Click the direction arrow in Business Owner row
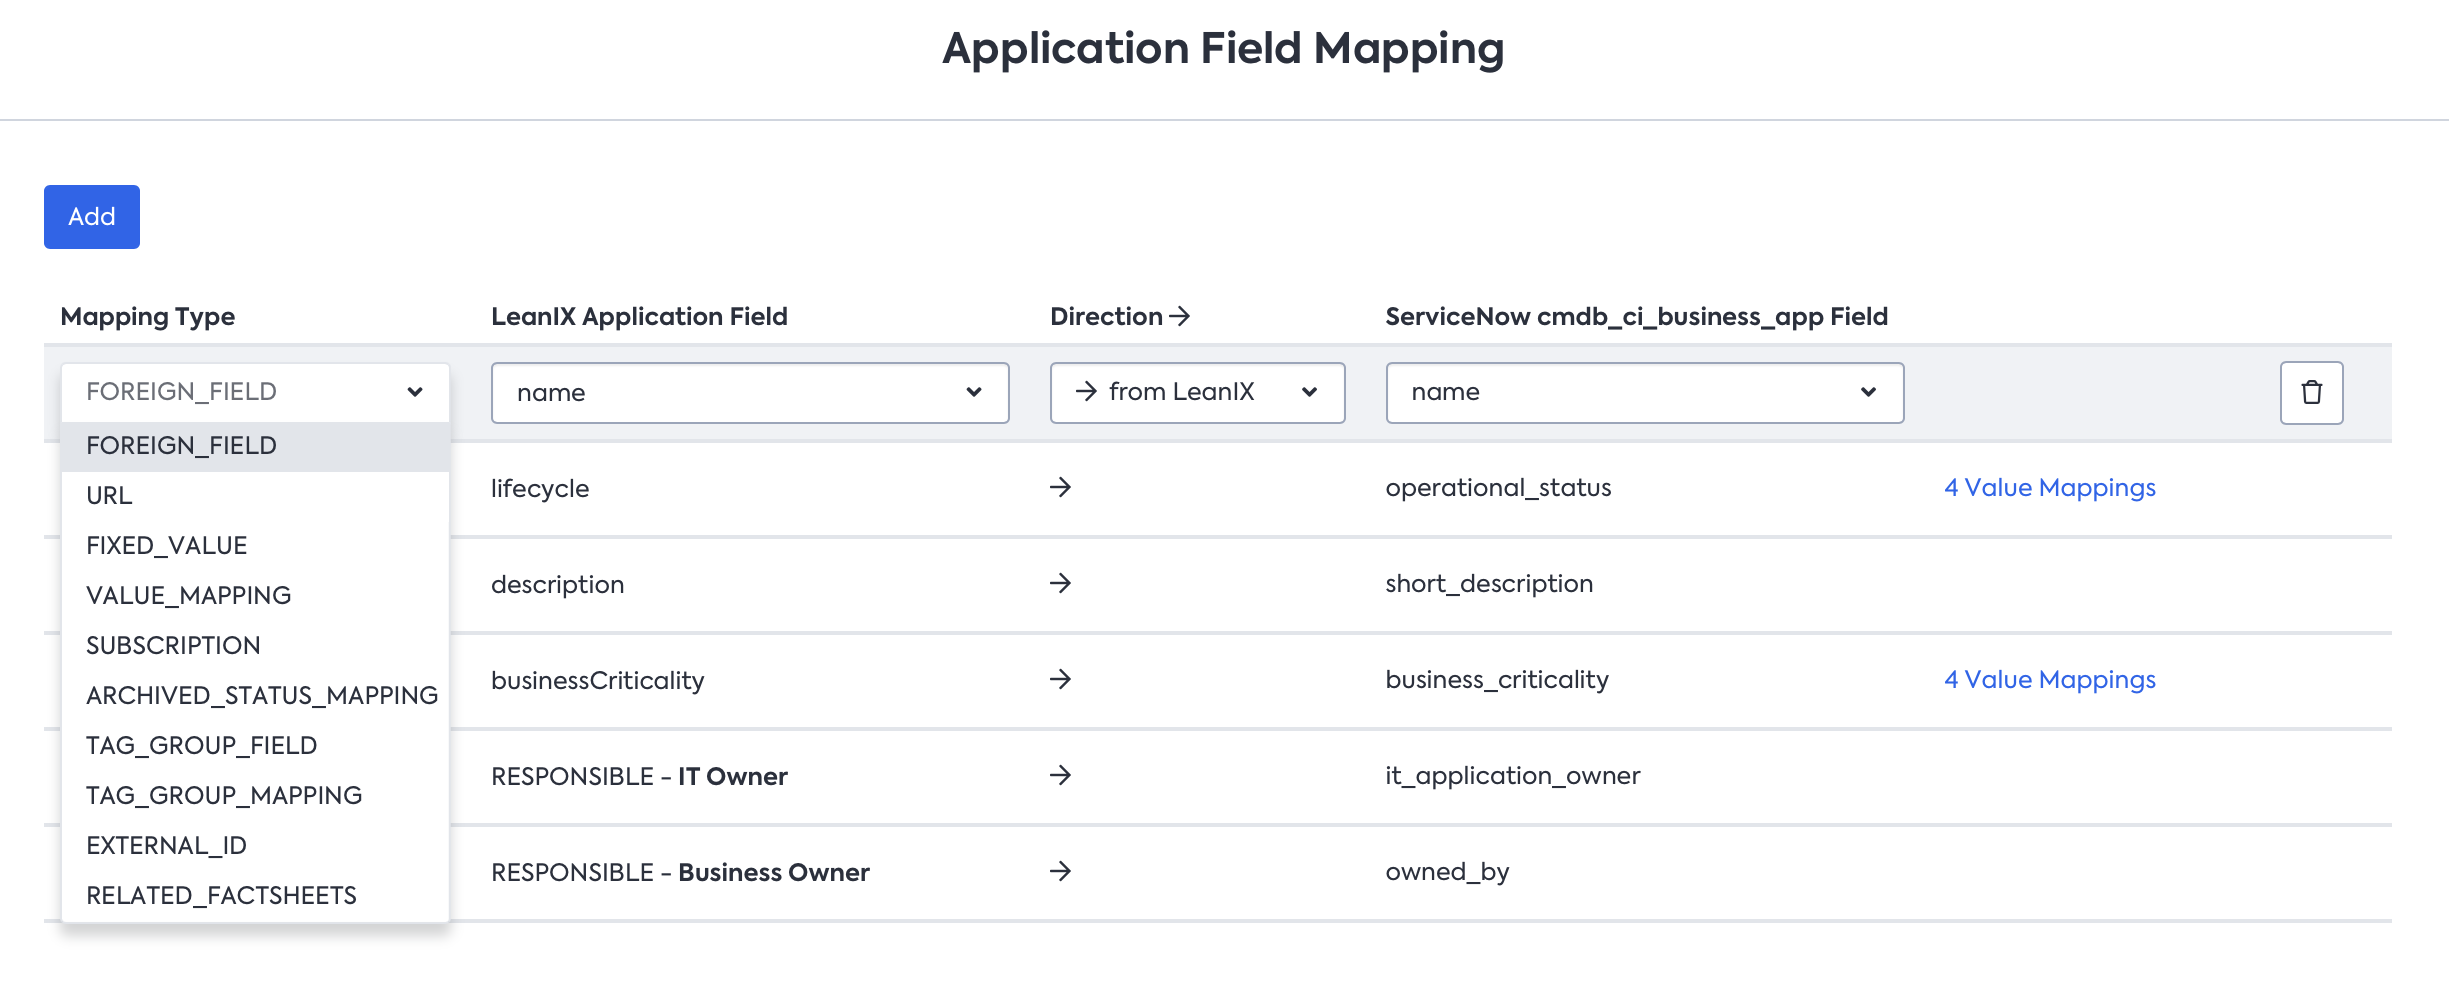 pos(1061,871)
